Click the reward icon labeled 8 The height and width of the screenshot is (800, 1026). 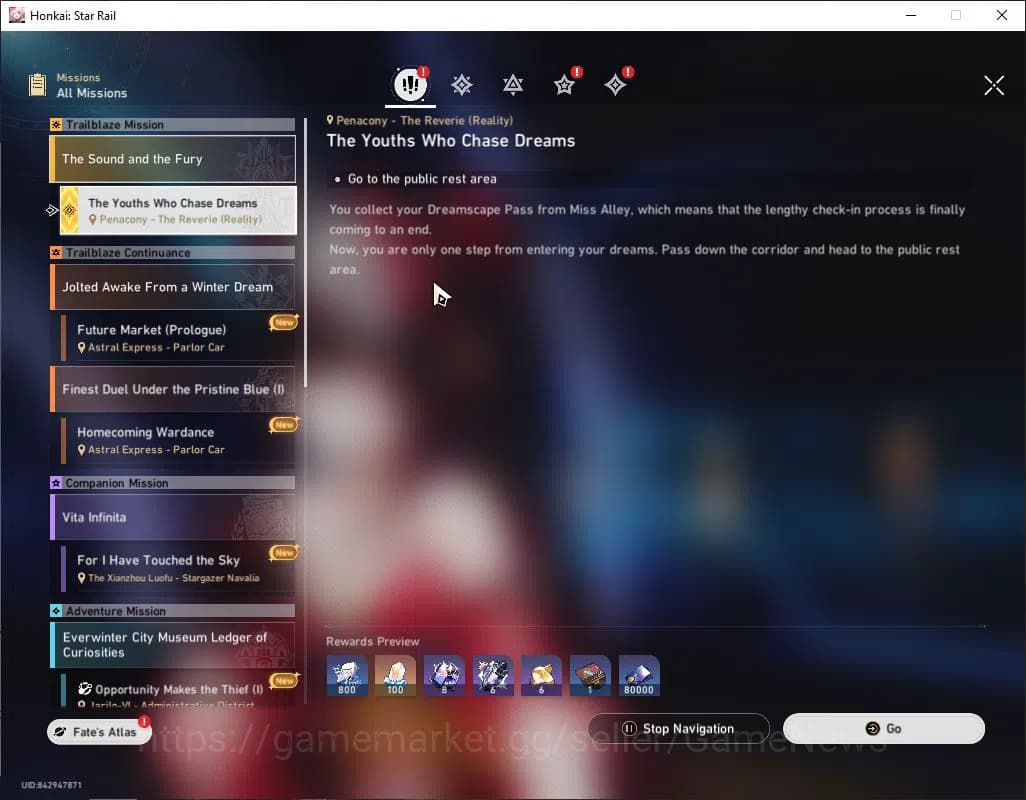(444, 676)
